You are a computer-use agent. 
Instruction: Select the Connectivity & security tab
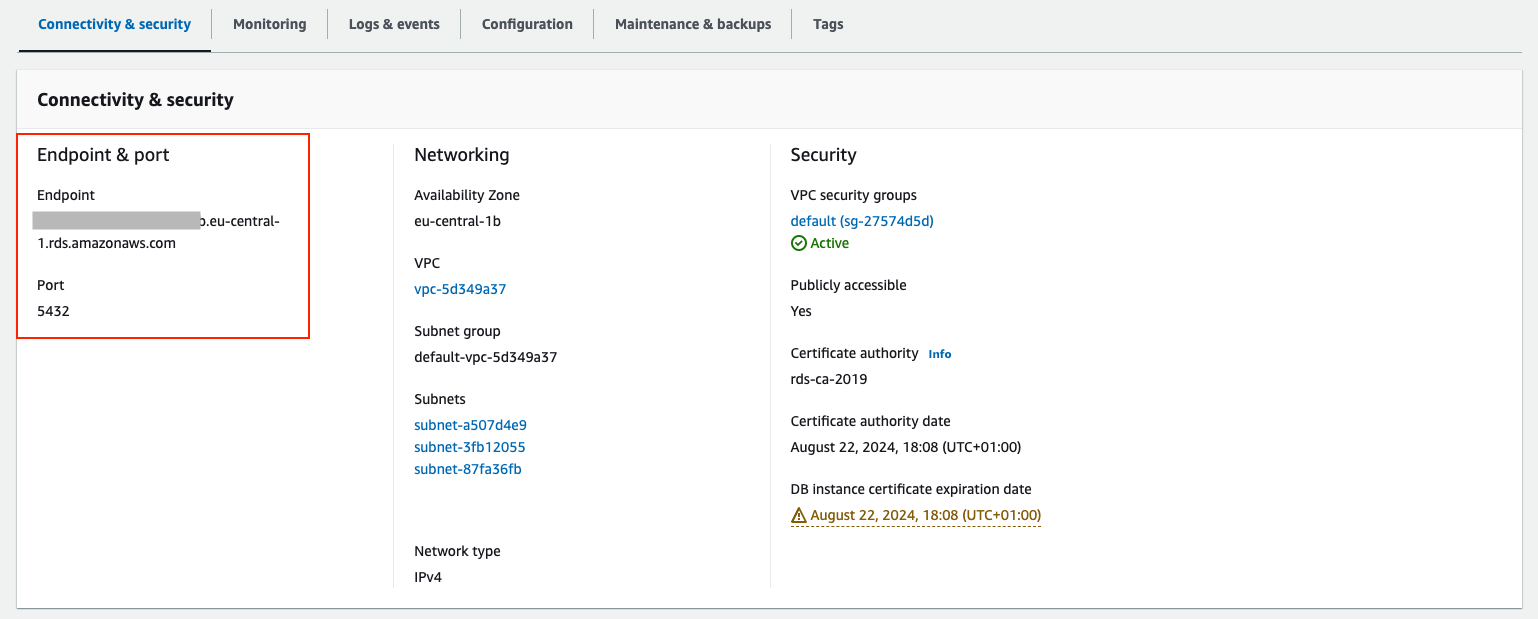113,23
